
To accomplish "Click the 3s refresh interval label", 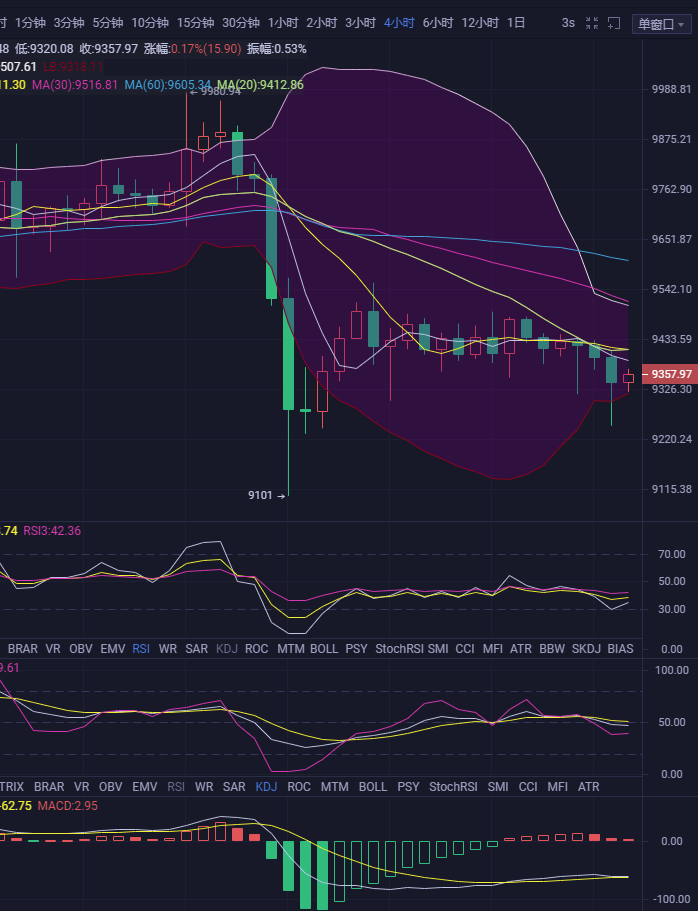I will [x=568, y=22].
